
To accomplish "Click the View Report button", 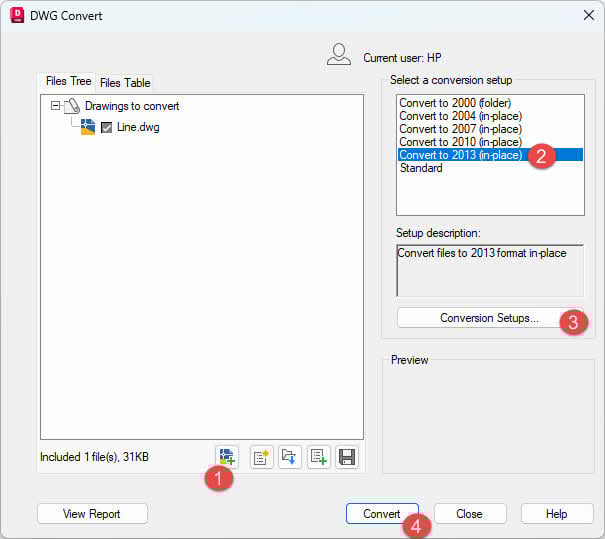I will pyautogui.click(x=92, y=514).
